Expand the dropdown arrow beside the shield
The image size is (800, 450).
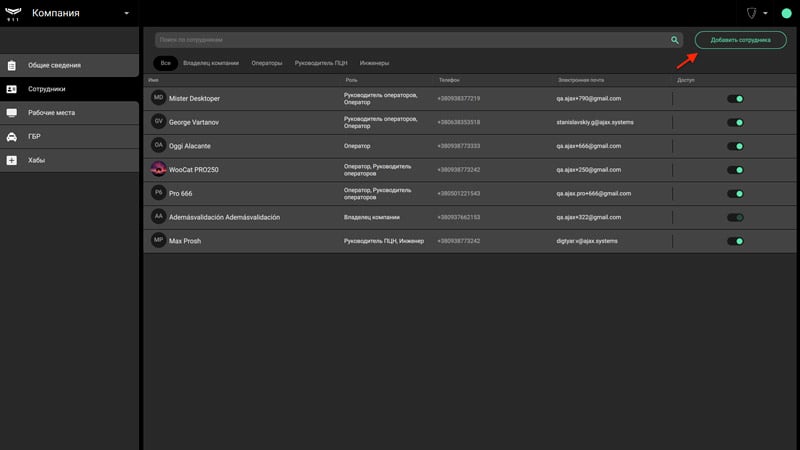pyautogui.click(x=765, y=13)
